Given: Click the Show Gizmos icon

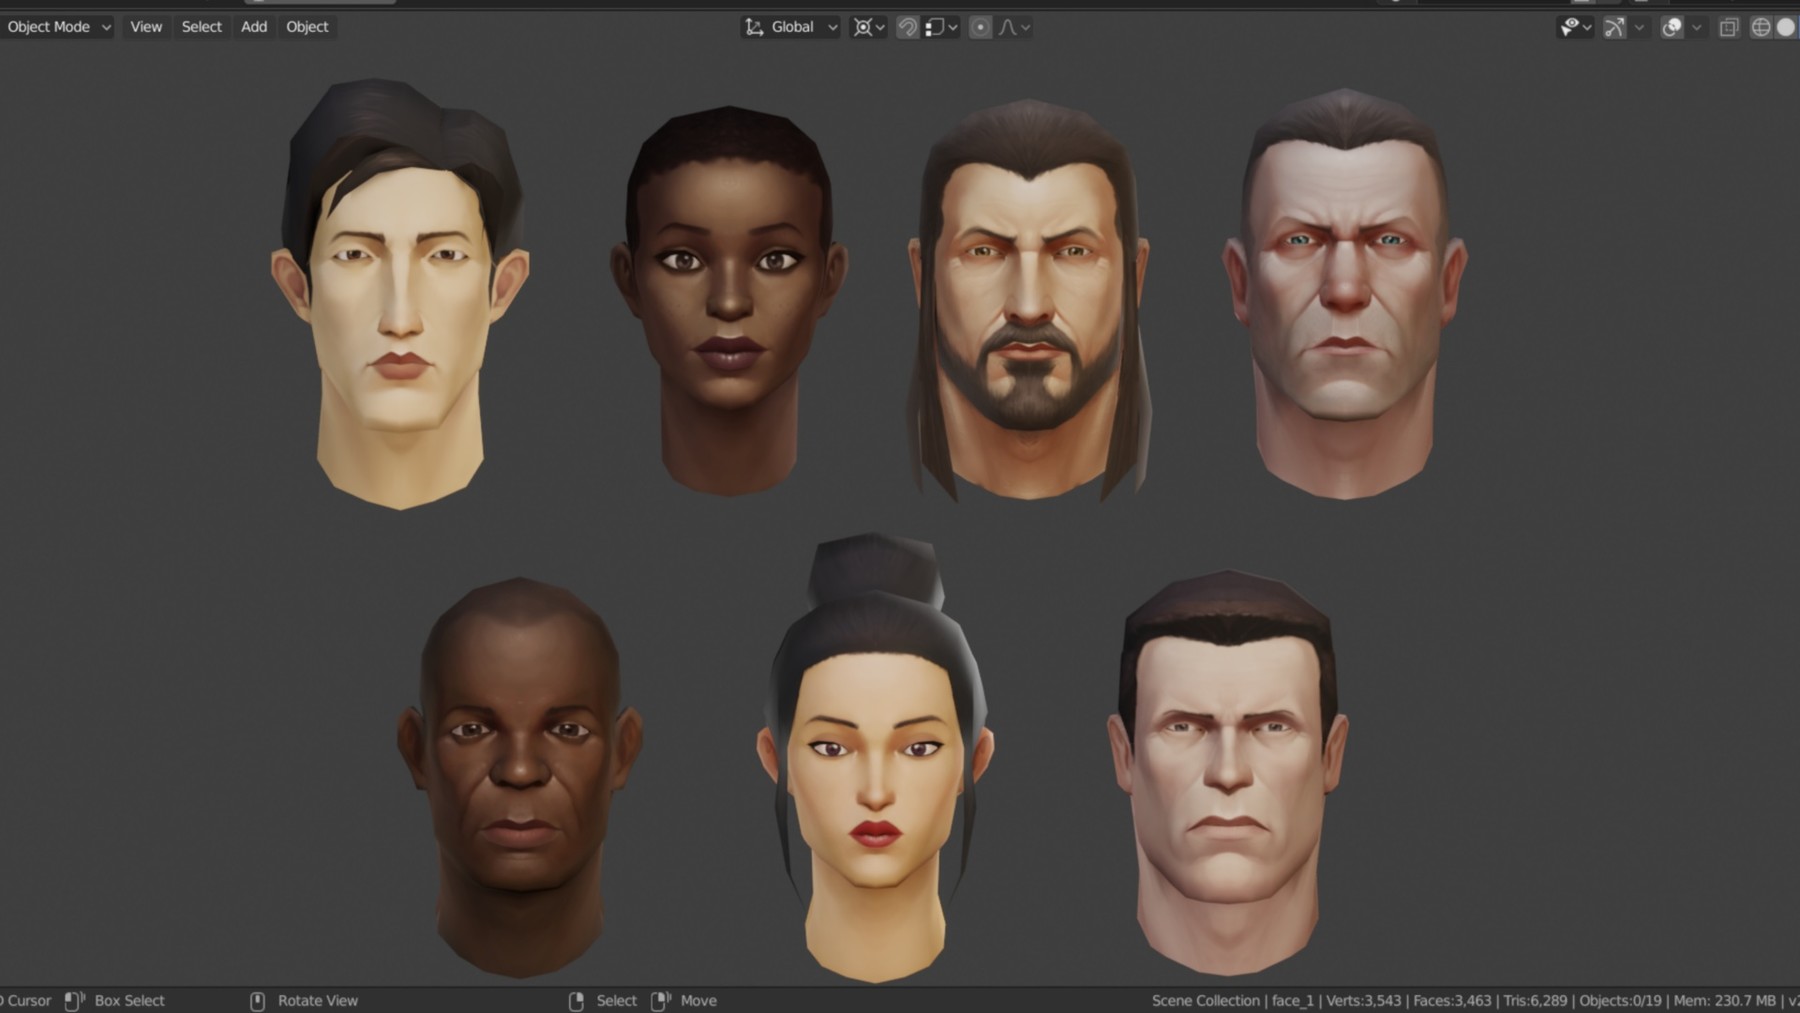Looking at the screenshot, I should (x=1613, y=27).
